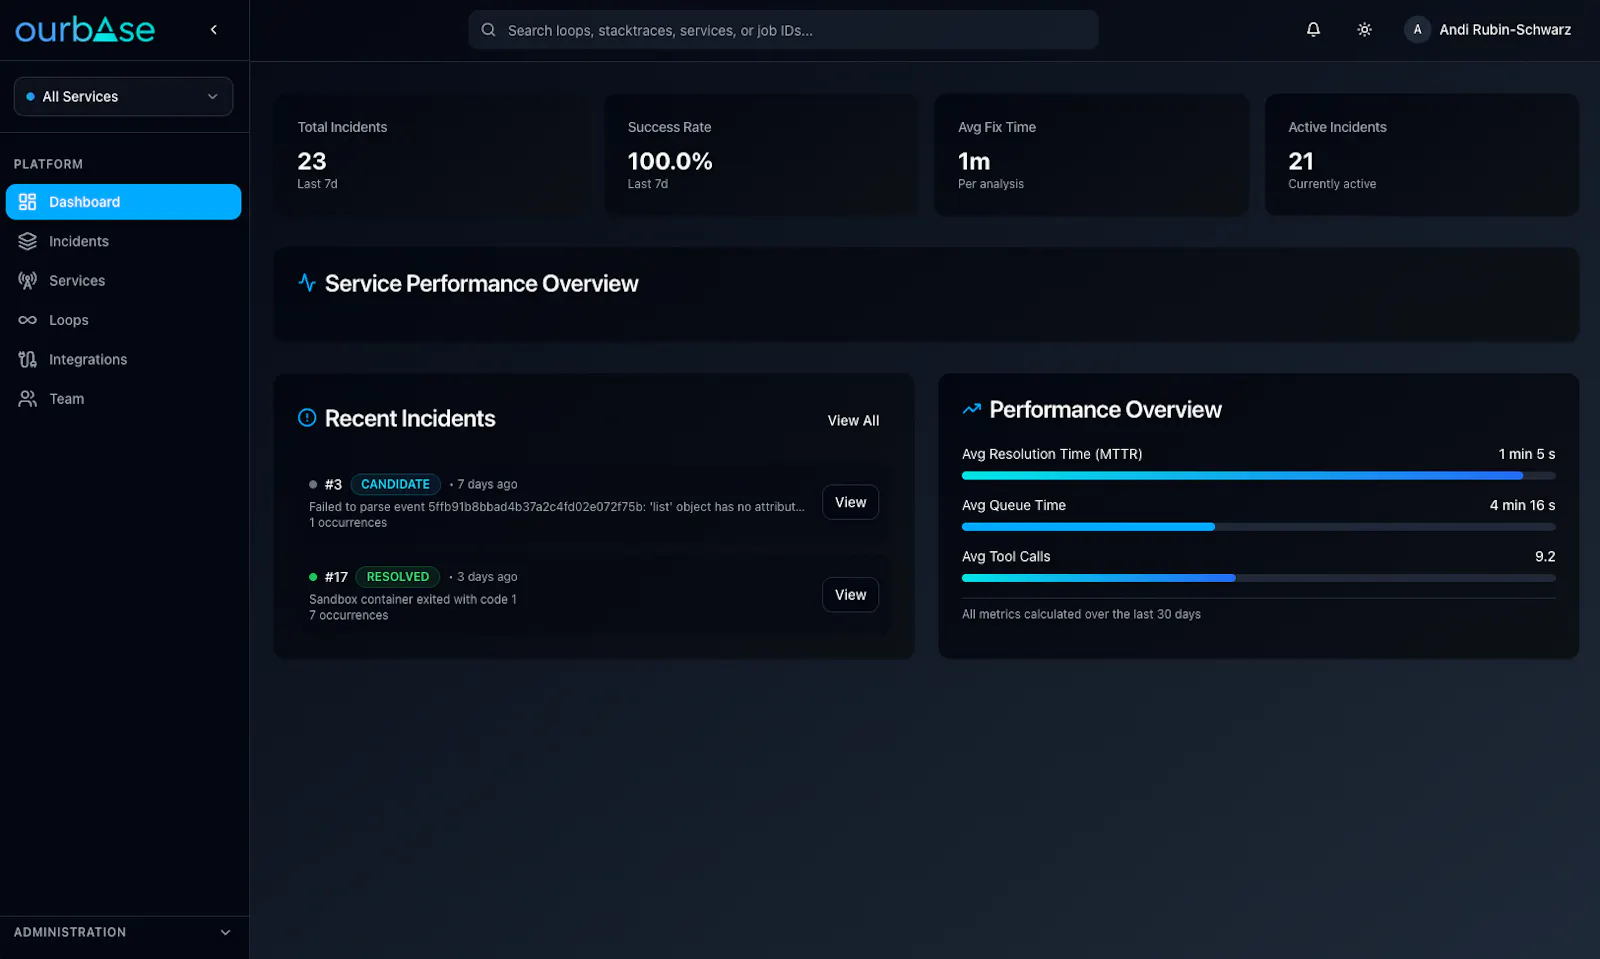Click View All incidents link
The width and height of the screenshot is (1600, 959).
pyautogui.click(x=853, y=421)
